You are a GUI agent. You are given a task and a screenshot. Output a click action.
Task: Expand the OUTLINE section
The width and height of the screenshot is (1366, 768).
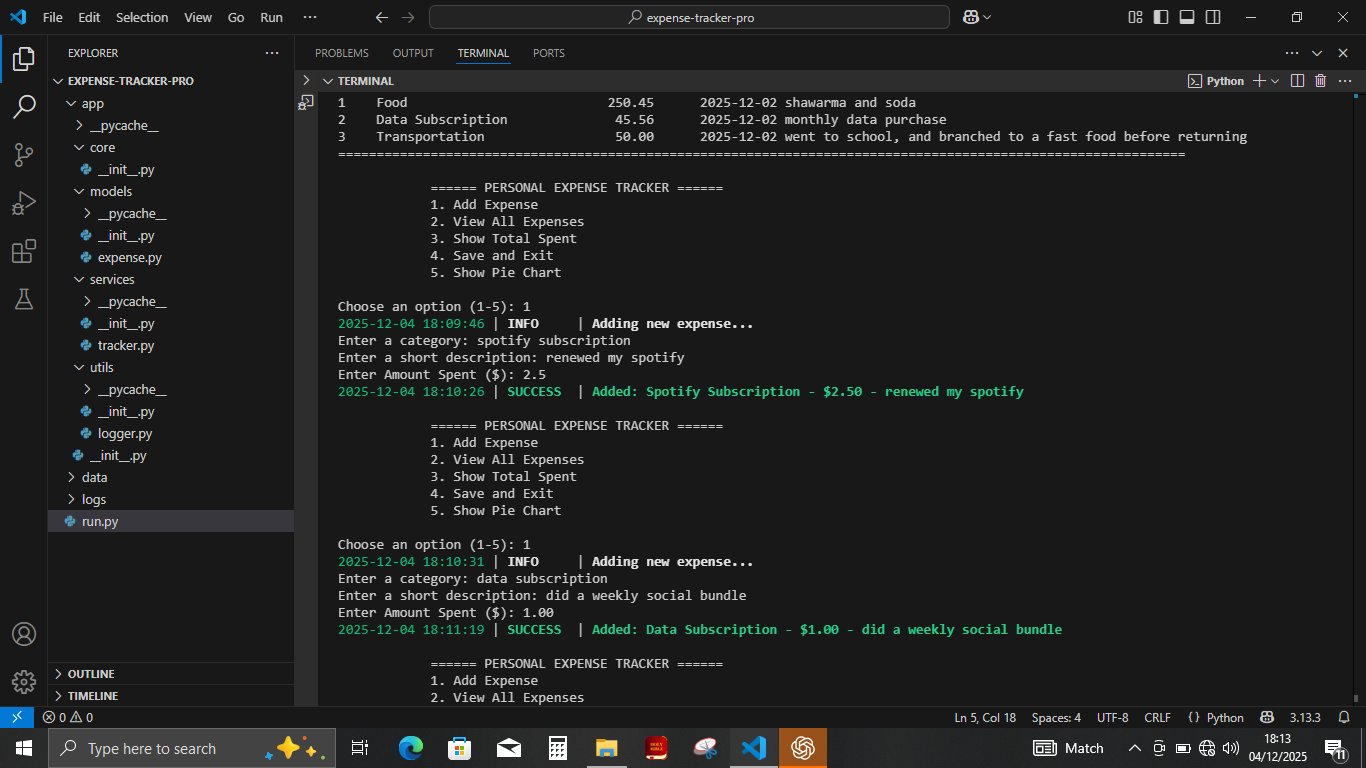[x=90, y=674]
